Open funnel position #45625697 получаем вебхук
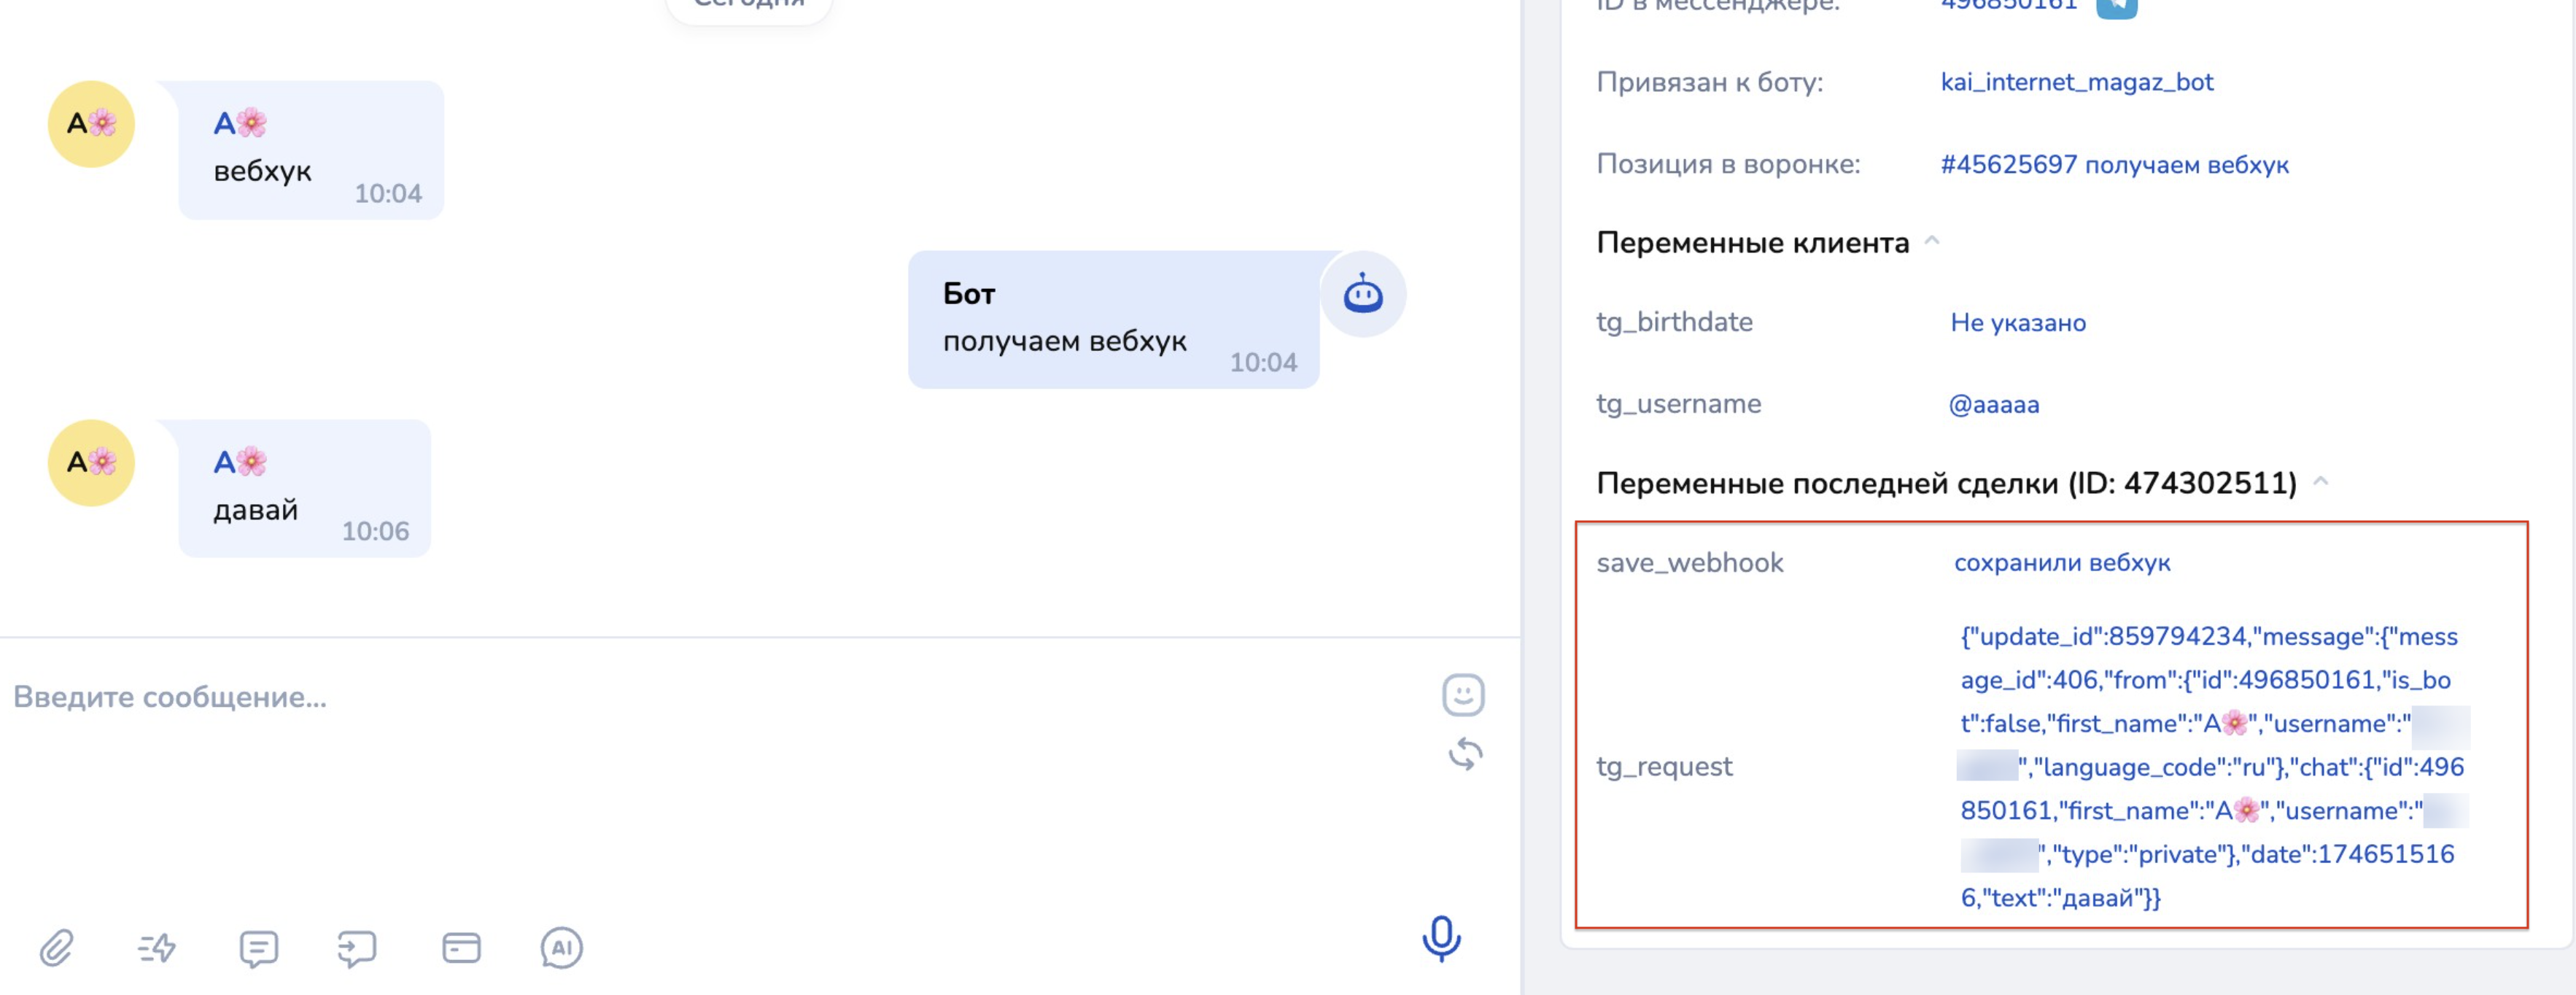Screen dimensions: 2576x995 click(2114, 165)
